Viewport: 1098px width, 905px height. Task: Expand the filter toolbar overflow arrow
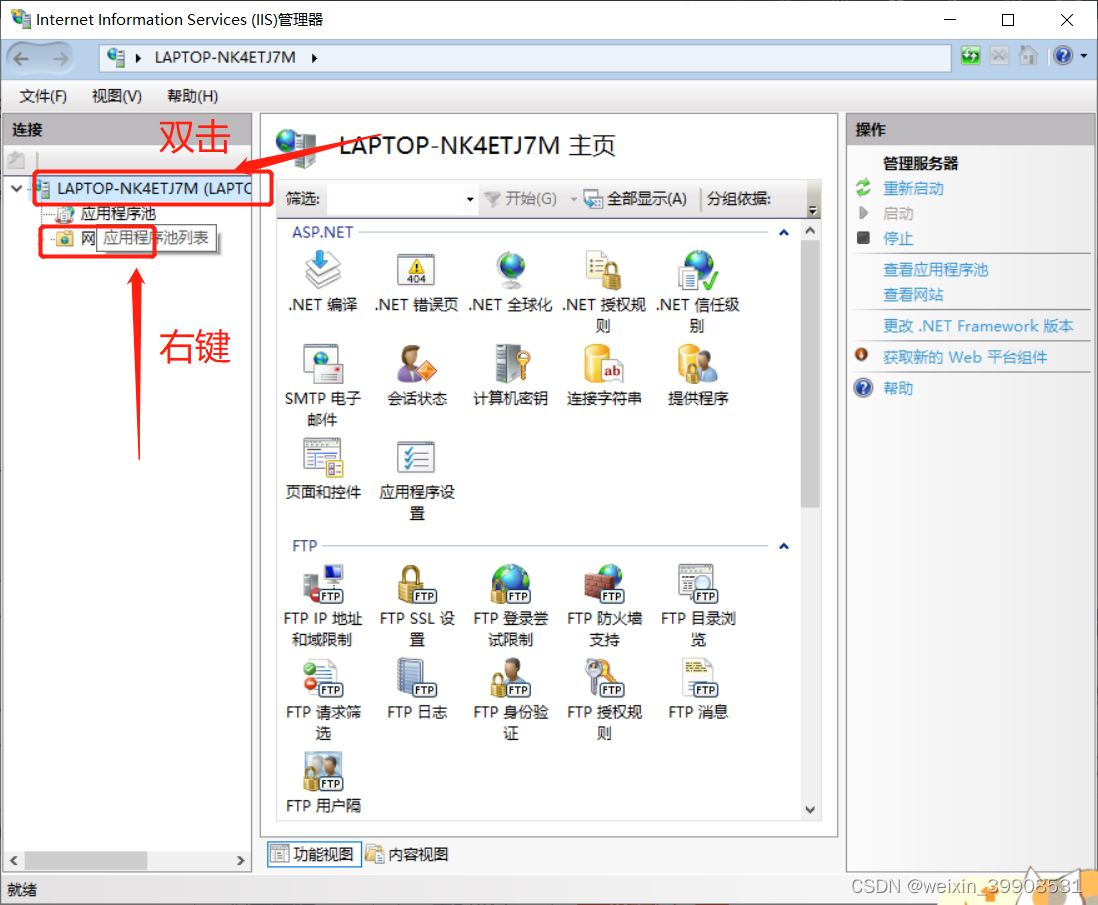point(812,209)
